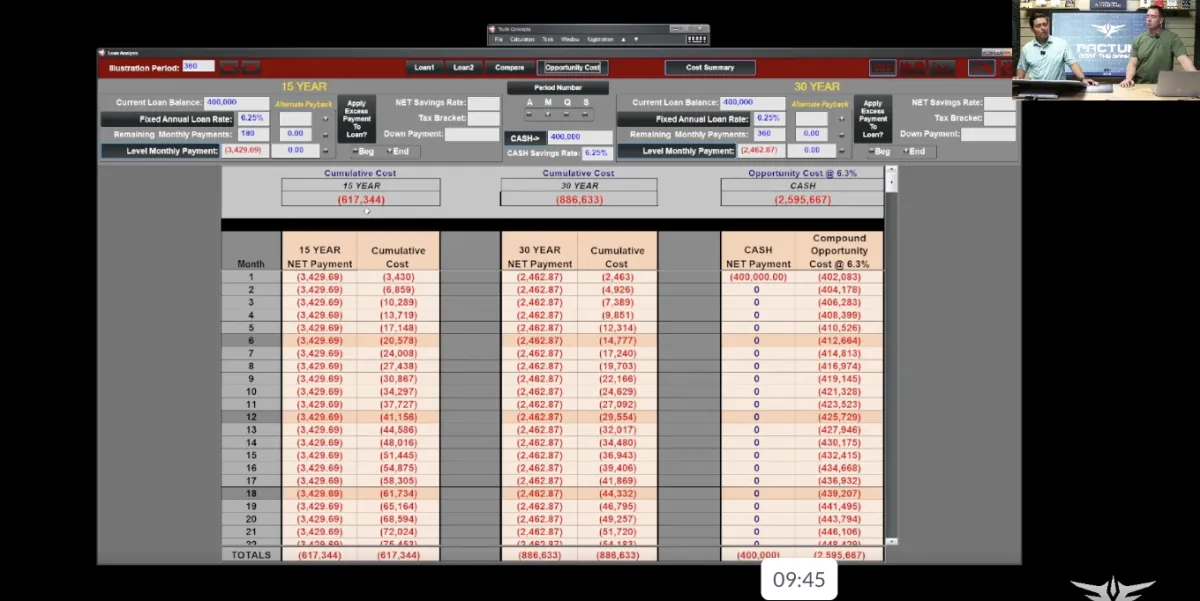The width and height of the screenshot is (1200, 601).
Task: Switch to Compare view
Action: pyautogui.click(x=509, y=67)
